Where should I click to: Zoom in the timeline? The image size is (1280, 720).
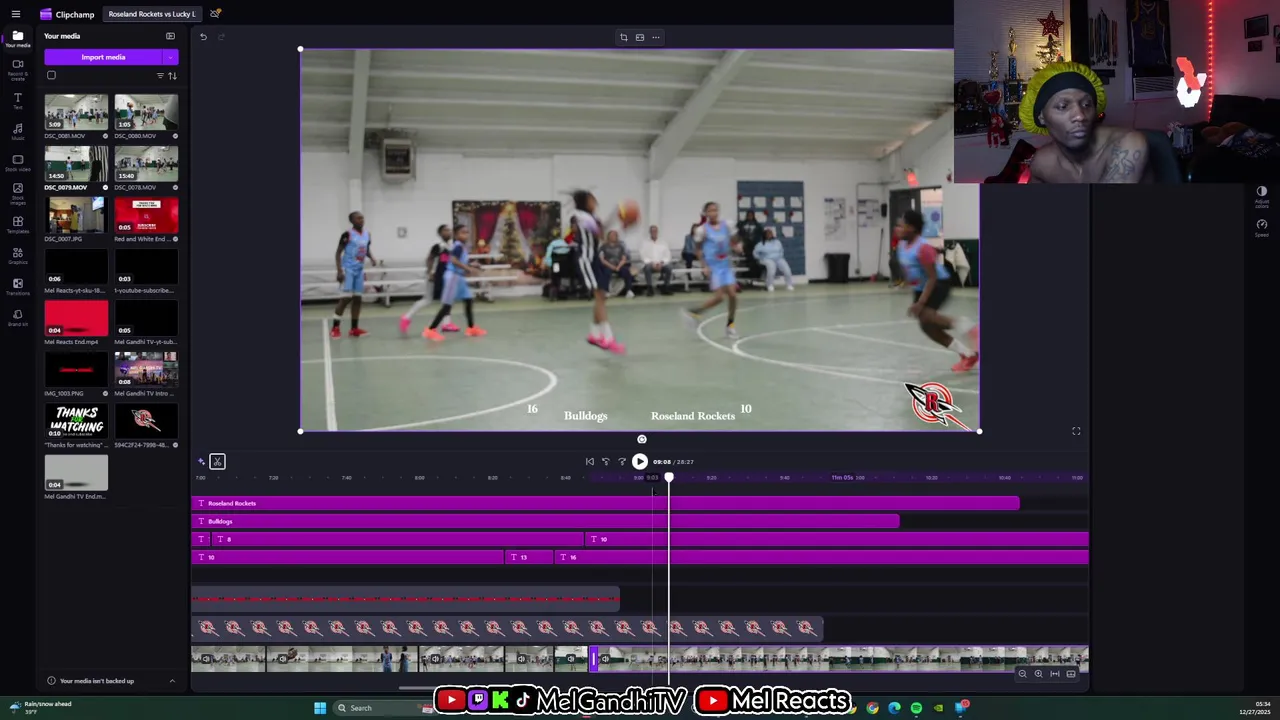(x=1038, y=674)
